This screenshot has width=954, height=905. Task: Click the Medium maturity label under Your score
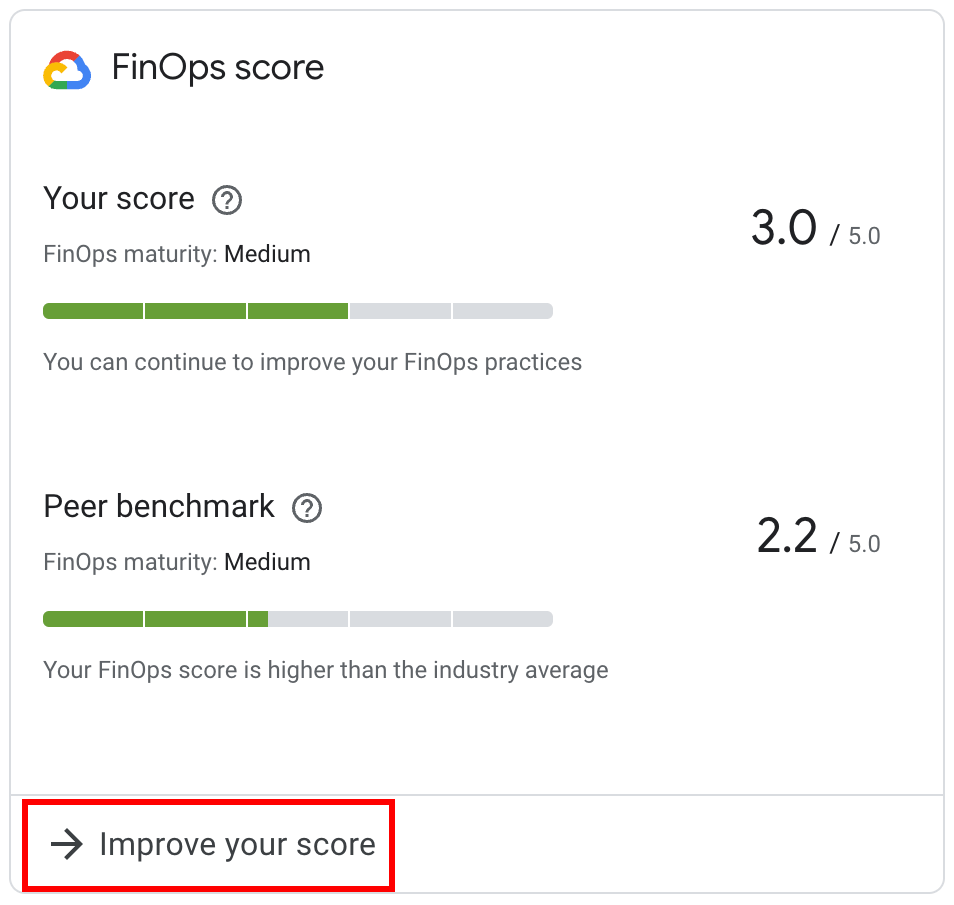[x=267, y=254]
